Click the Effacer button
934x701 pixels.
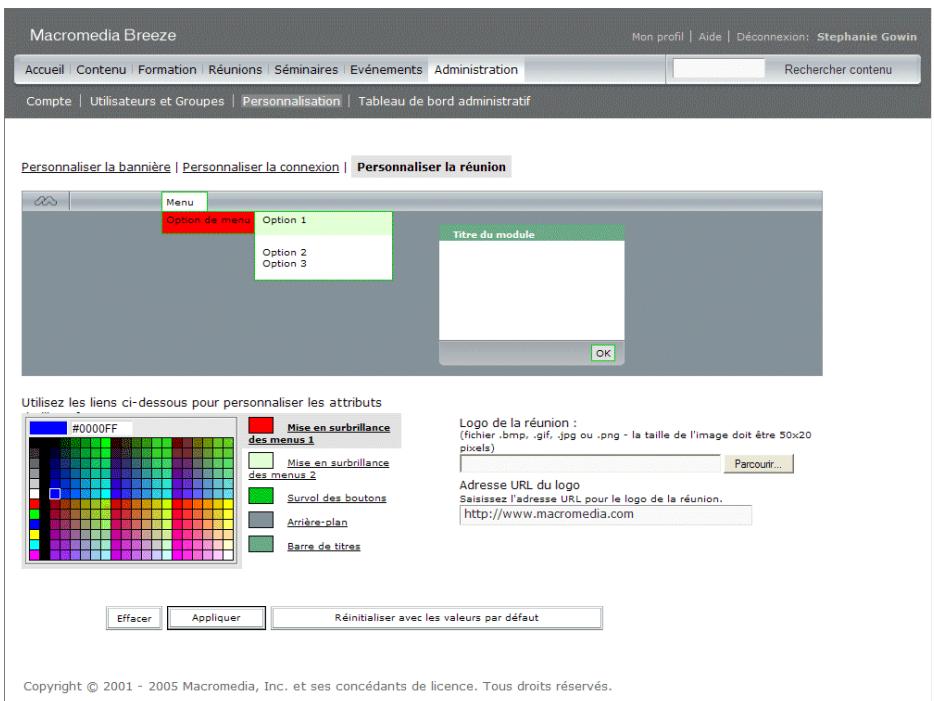[x=134, y=618]
